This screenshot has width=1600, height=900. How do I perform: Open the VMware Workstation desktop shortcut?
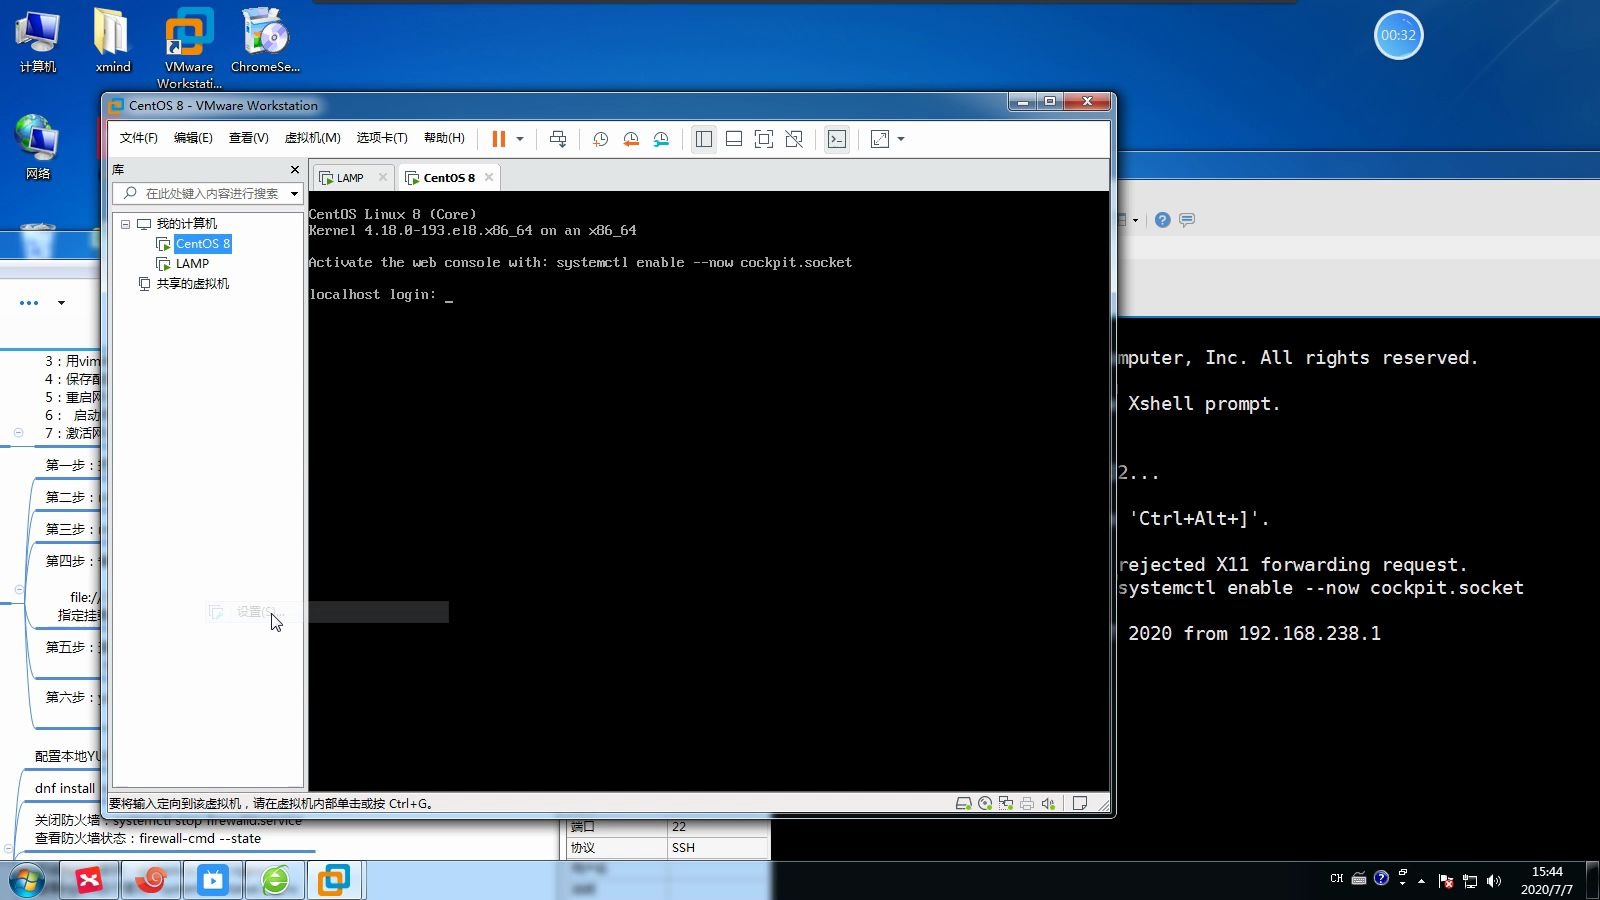[x=189, y=48]
